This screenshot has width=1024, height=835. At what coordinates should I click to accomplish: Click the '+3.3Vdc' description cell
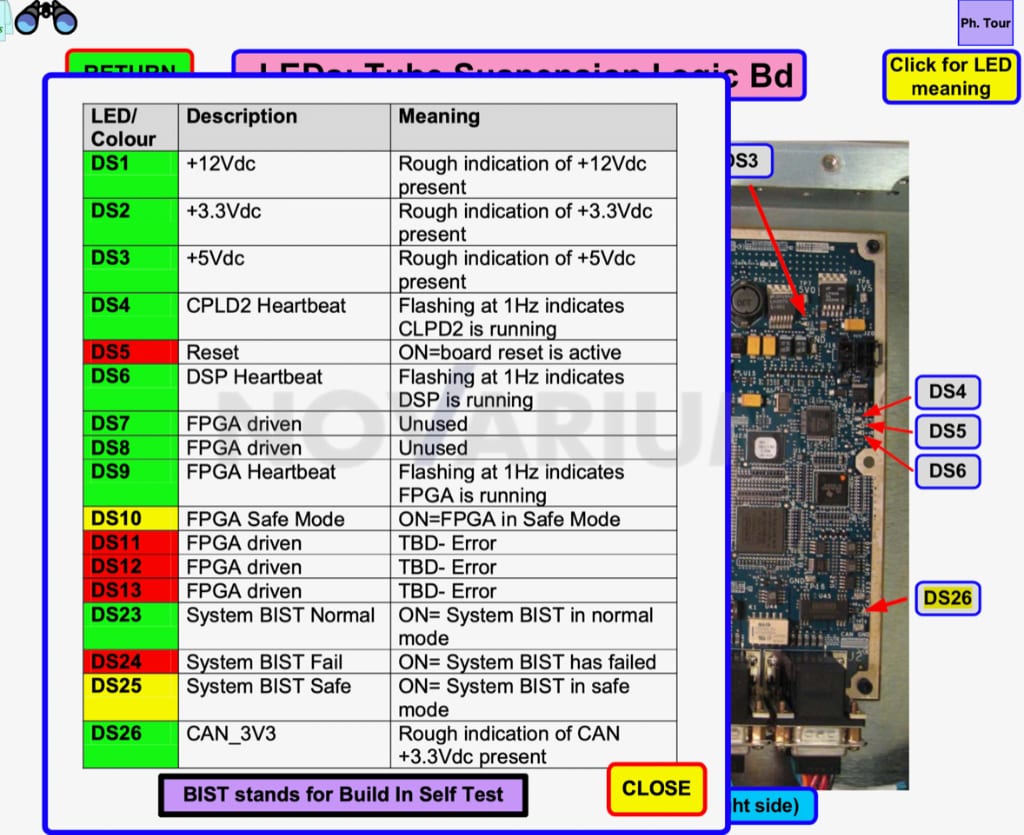point(284,222)
